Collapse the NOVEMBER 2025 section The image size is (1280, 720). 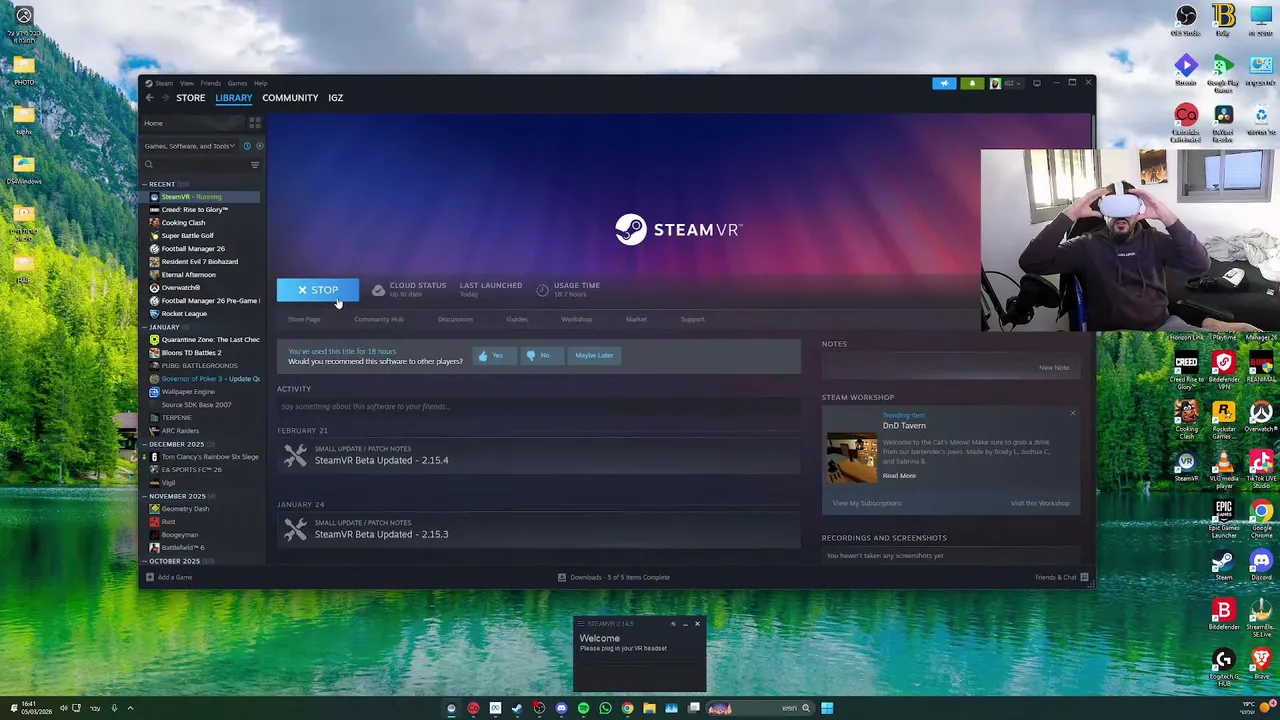click(144, 496)
